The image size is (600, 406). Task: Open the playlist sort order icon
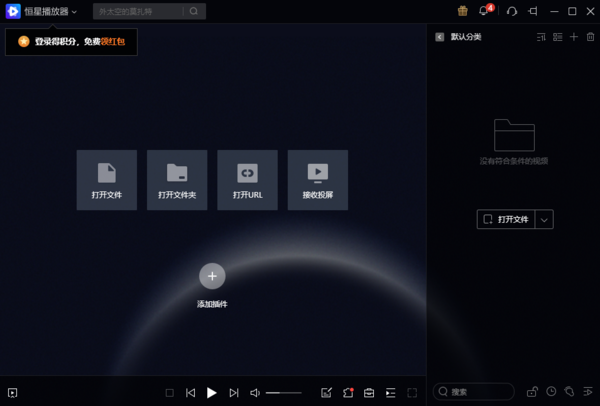541,37
